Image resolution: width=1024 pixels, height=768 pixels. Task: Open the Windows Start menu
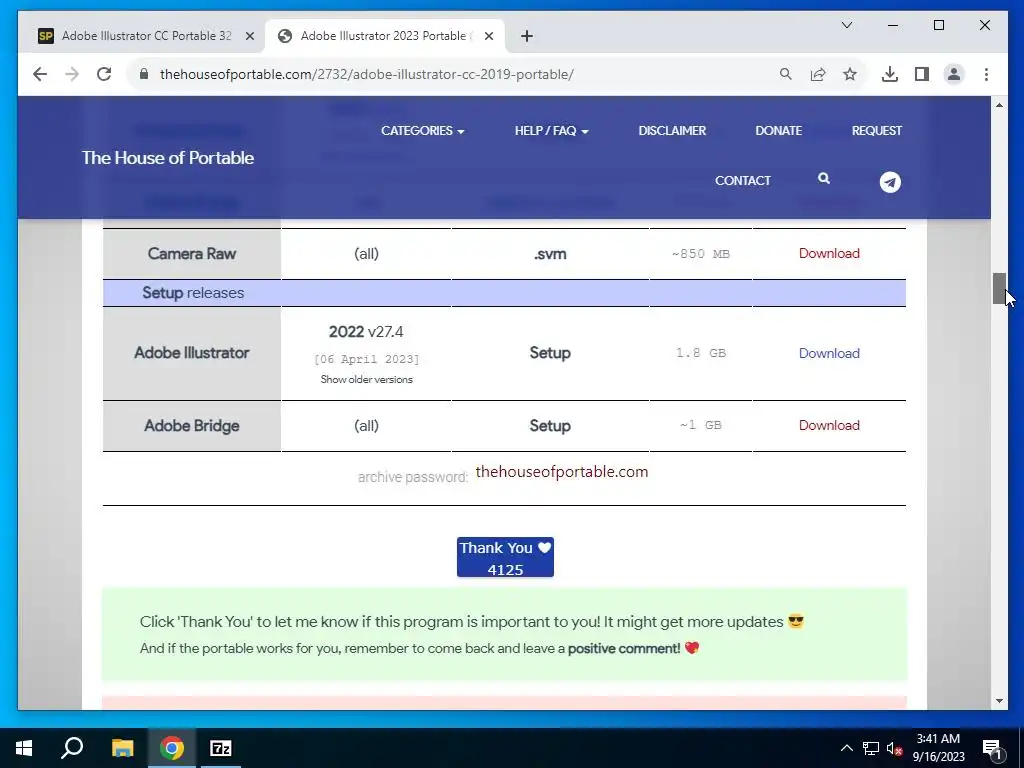pyautogui.click(x=24, y=748)
